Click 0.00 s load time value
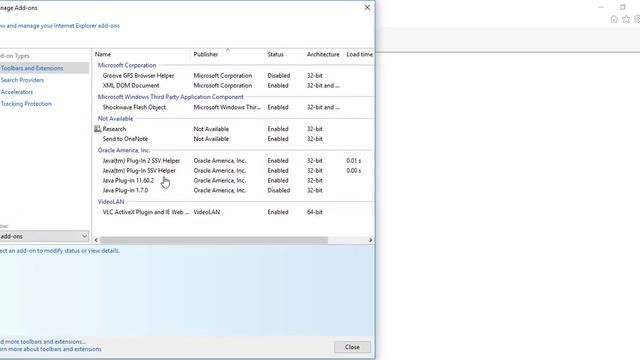This screenshot has height=360, width=640. (353, 171)
